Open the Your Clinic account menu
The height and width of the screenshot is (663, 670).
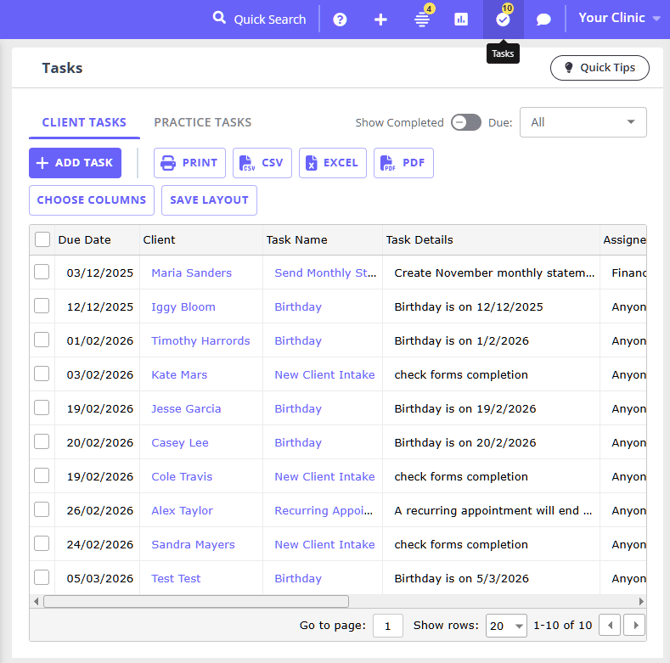619,18
